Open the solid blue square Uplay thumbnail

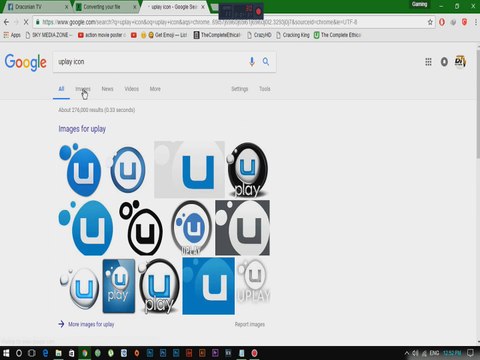[208, 286]
